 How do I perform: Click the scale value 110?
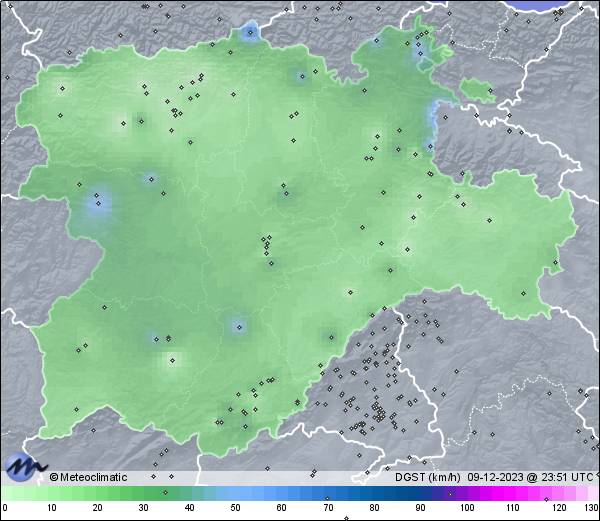coord(513,508)
